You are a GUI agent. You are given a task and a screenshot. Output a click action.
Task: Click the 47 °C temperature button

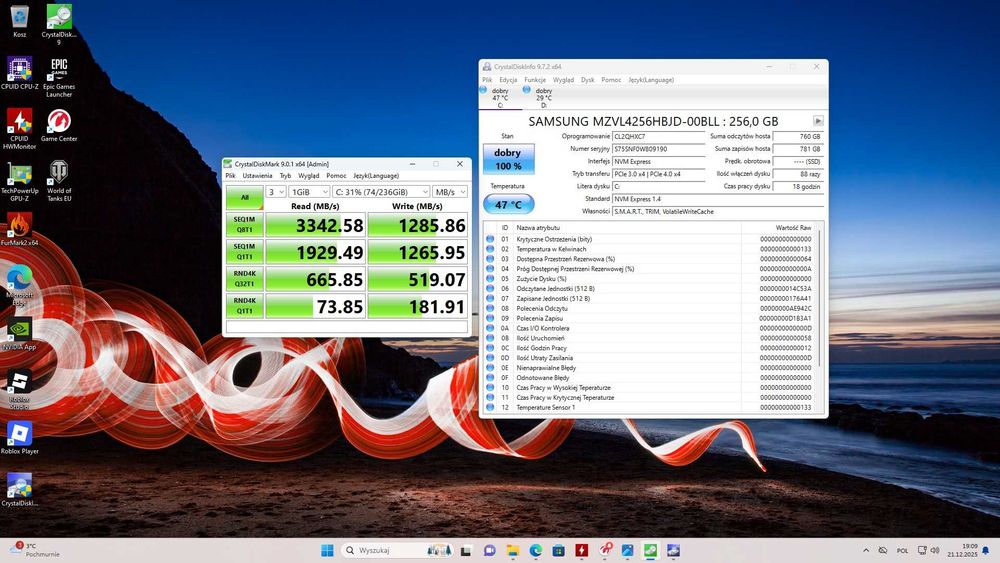[508, 205]
